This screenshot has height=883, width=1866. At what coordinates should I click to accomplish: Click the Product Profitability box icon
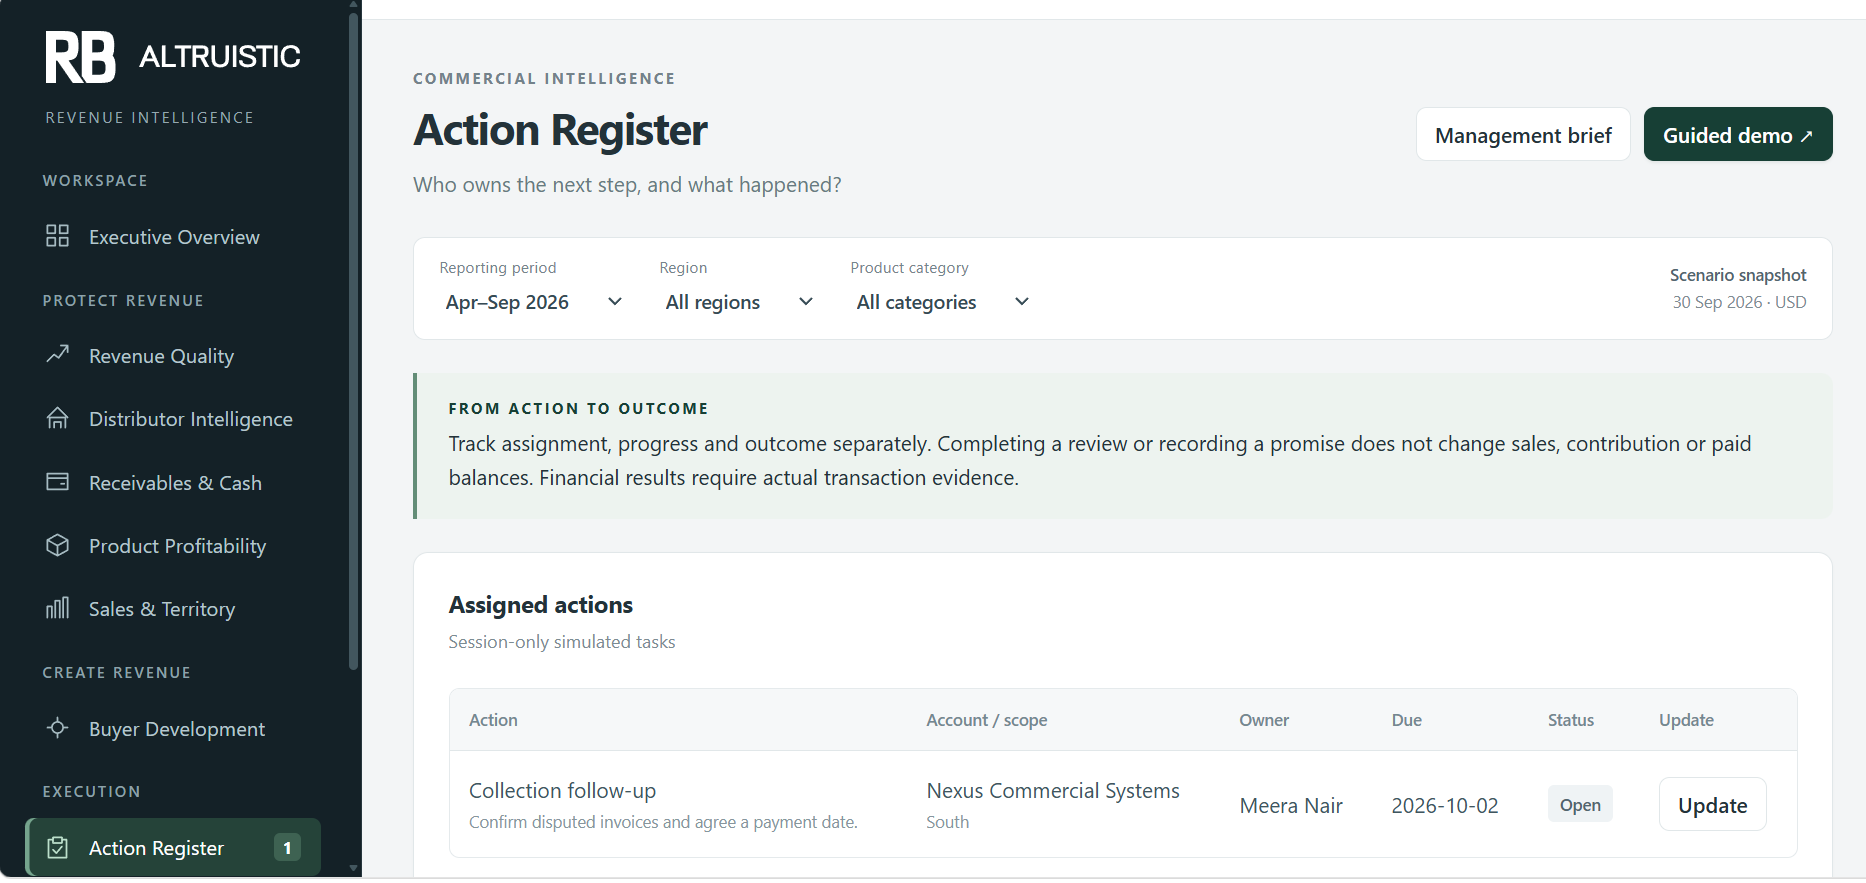[x=58, y=545]
